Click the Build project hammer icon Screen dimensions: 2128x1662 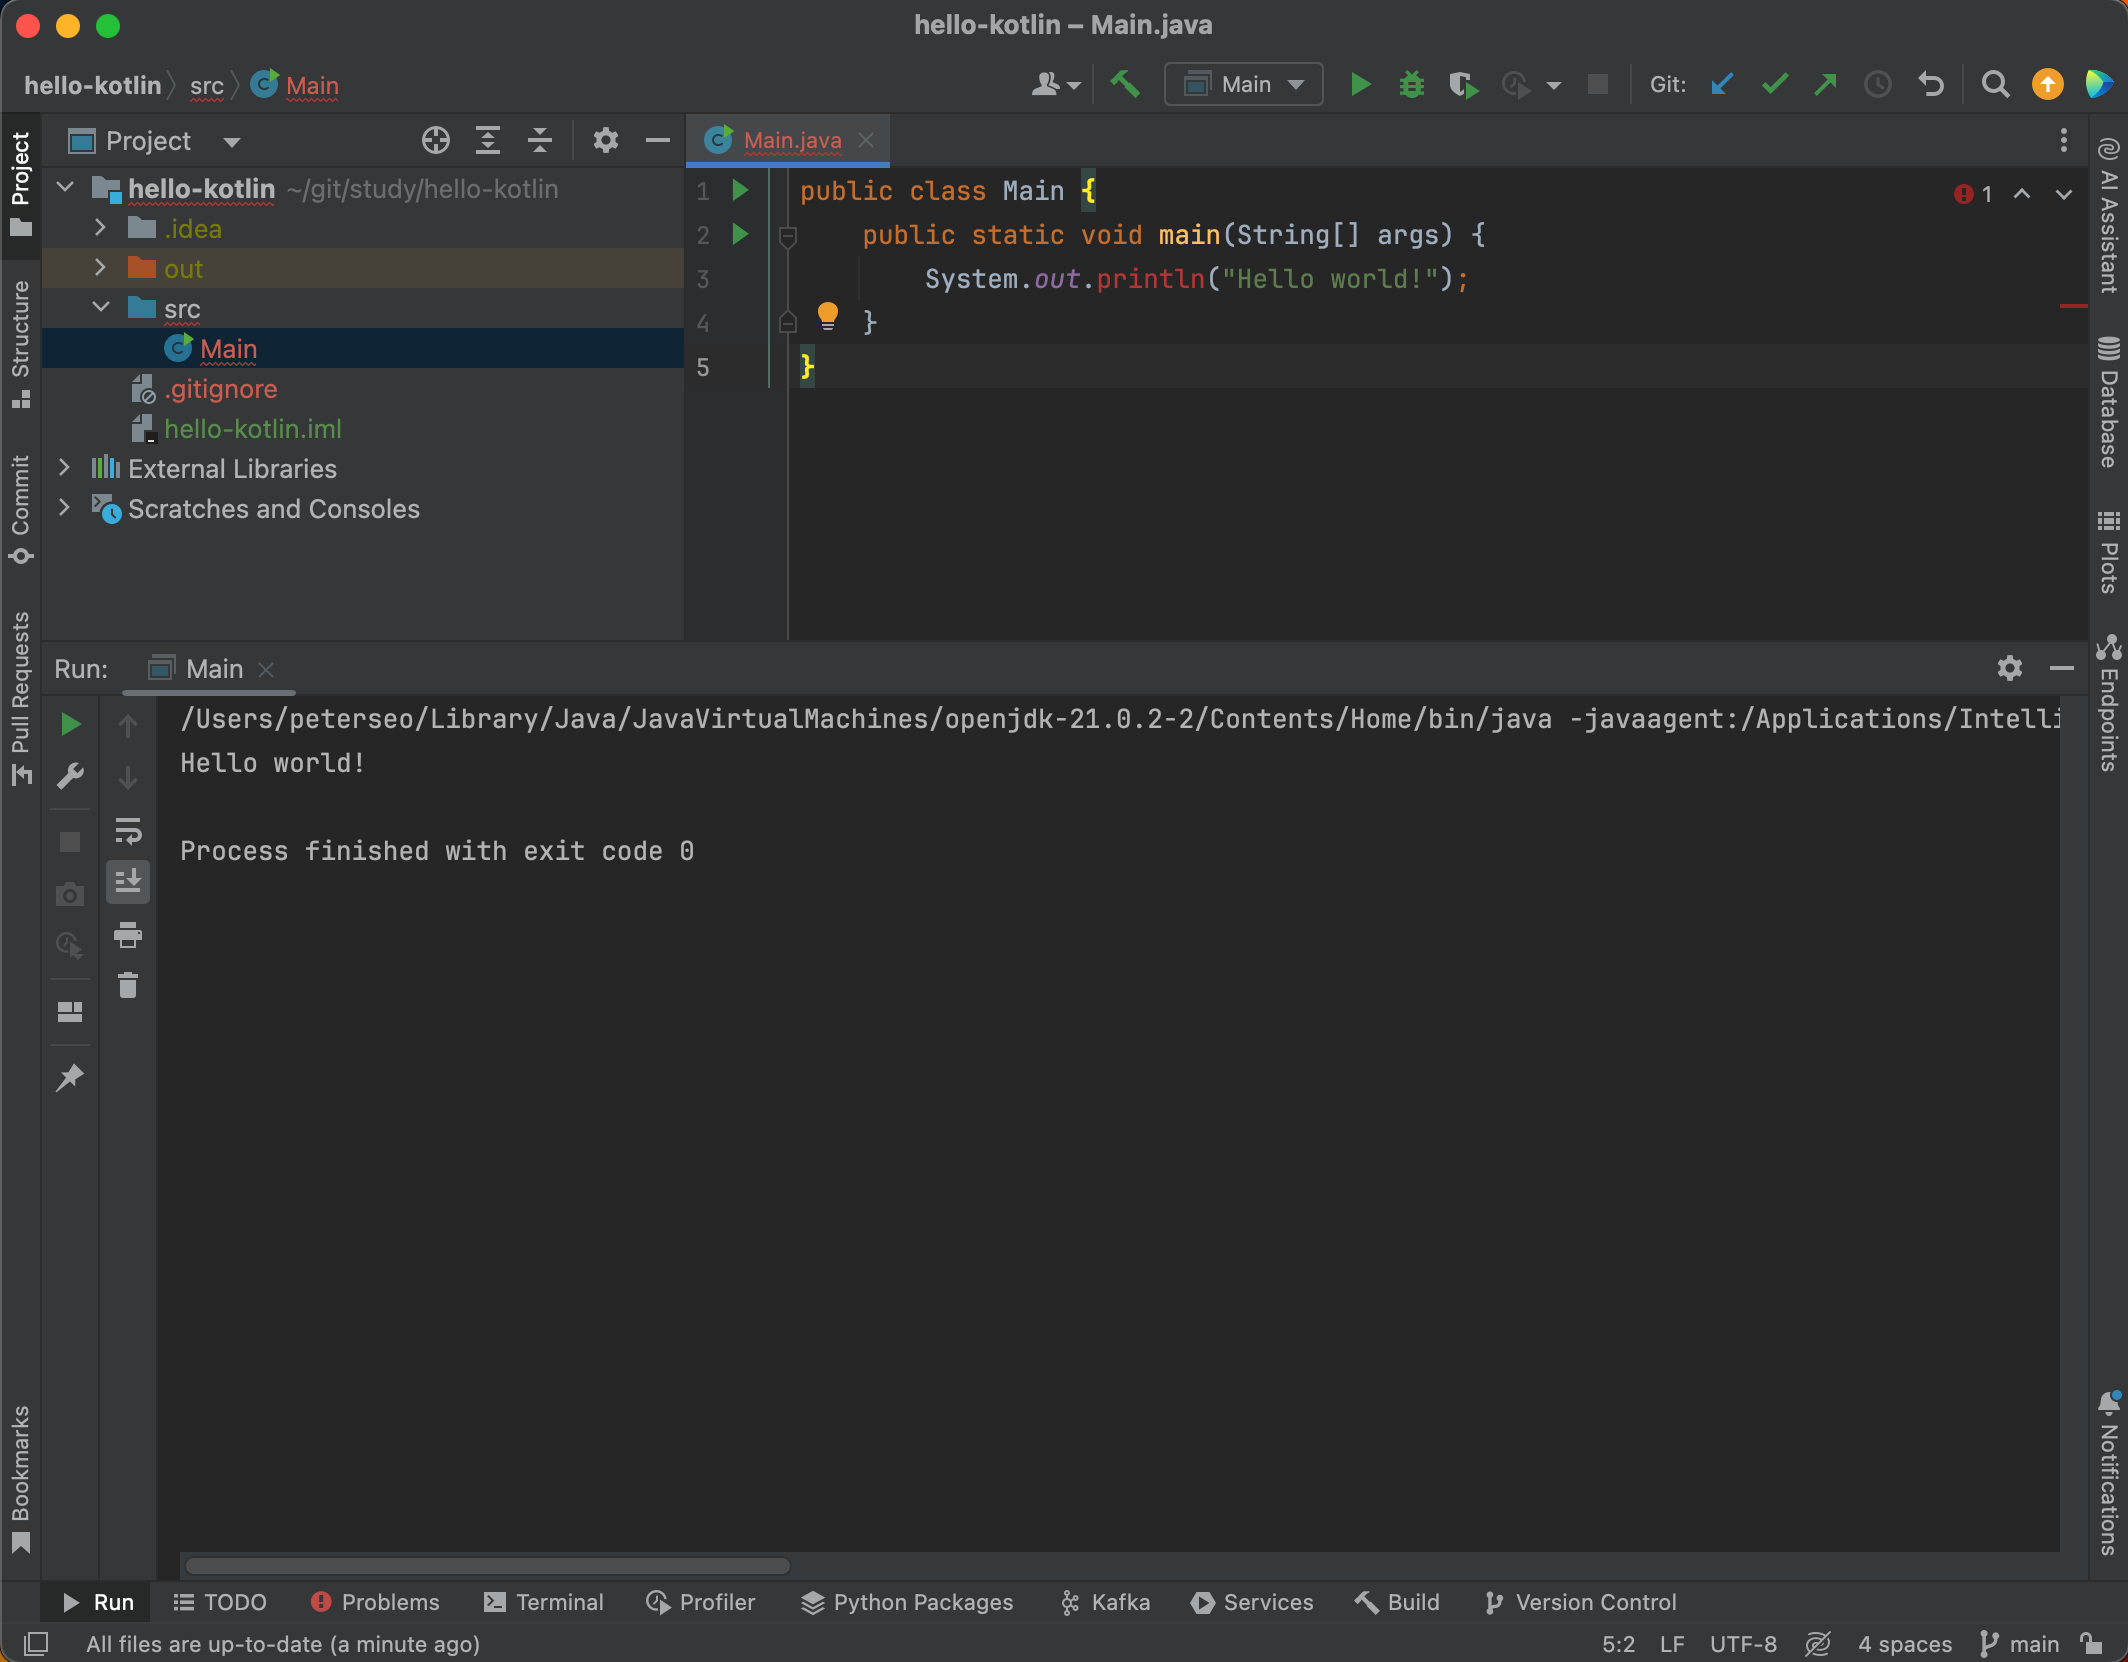[1125, 85]
